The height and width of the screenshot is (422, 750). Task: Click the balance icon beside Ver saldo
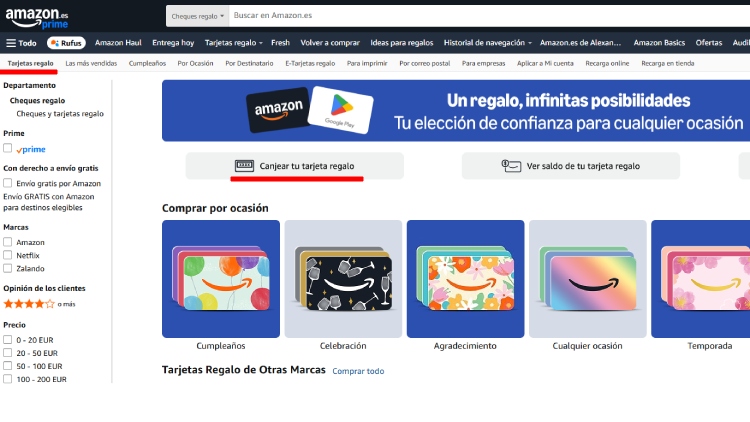tap(511, 166)
